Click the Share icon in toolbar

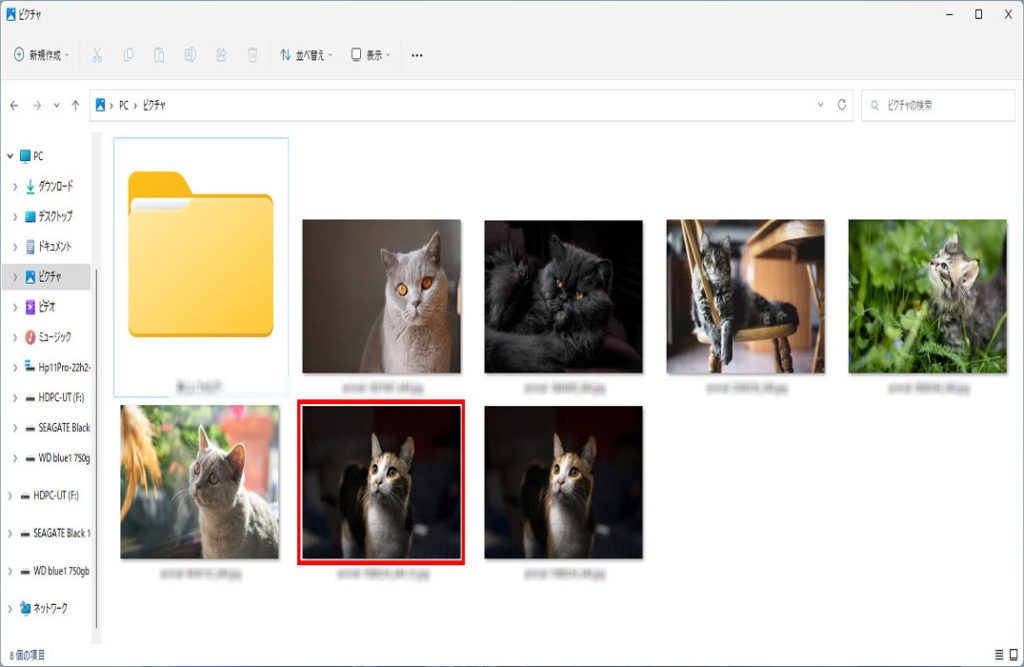221,55
